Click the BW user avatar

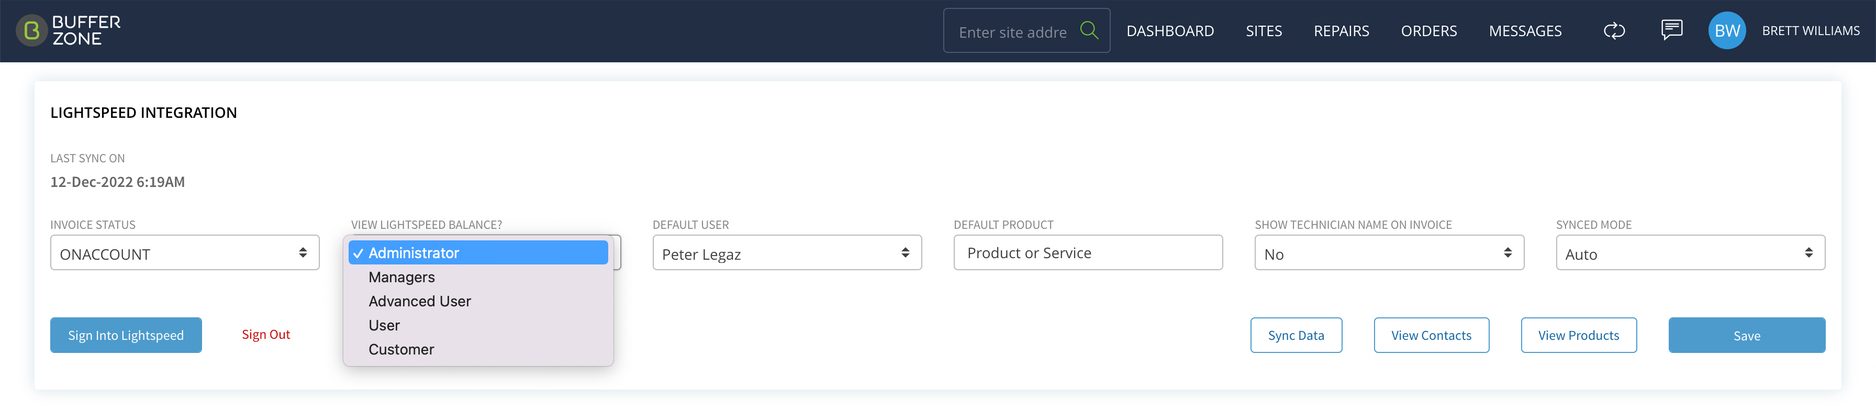(1727, 31)
